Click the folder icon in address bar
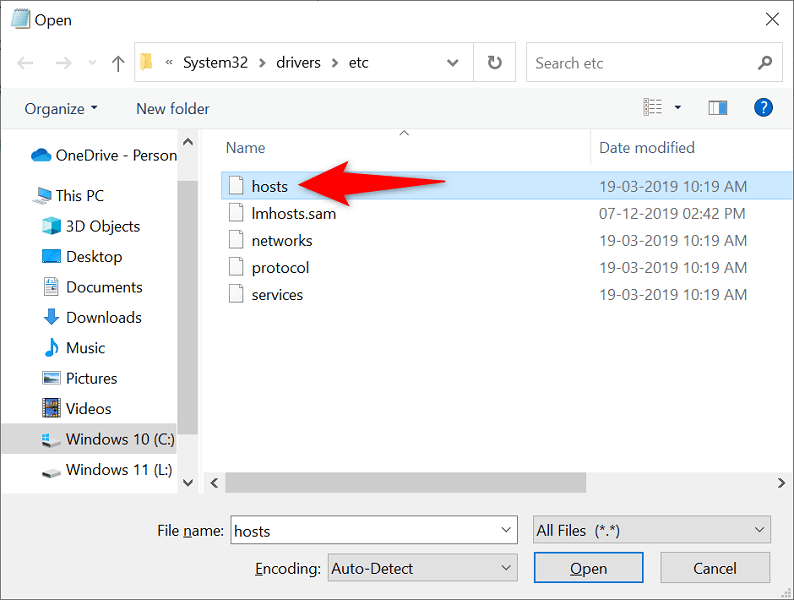 click(146, 62)
